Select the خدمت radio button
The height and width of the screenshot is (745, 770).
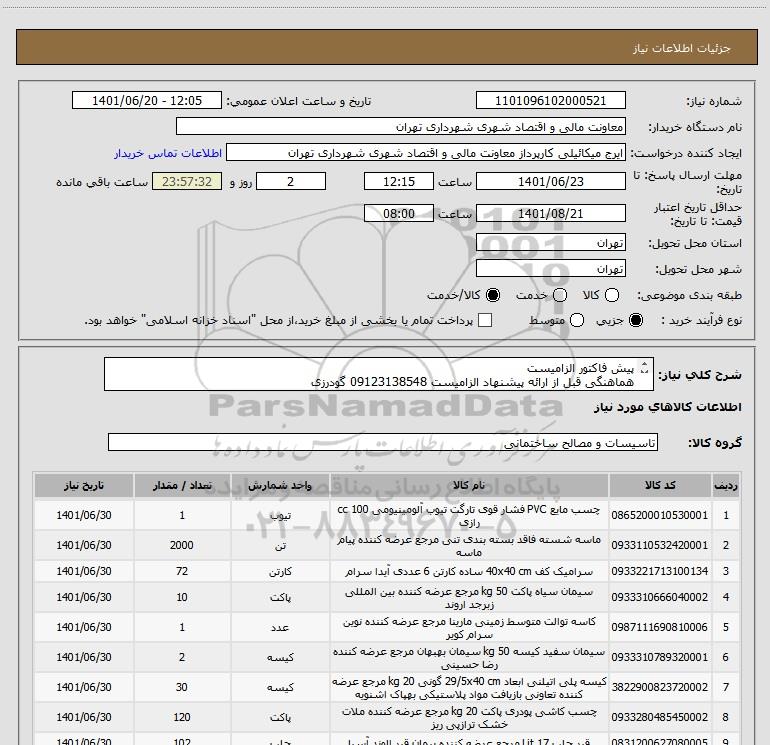pyautogui.click(x=560, y=295)
